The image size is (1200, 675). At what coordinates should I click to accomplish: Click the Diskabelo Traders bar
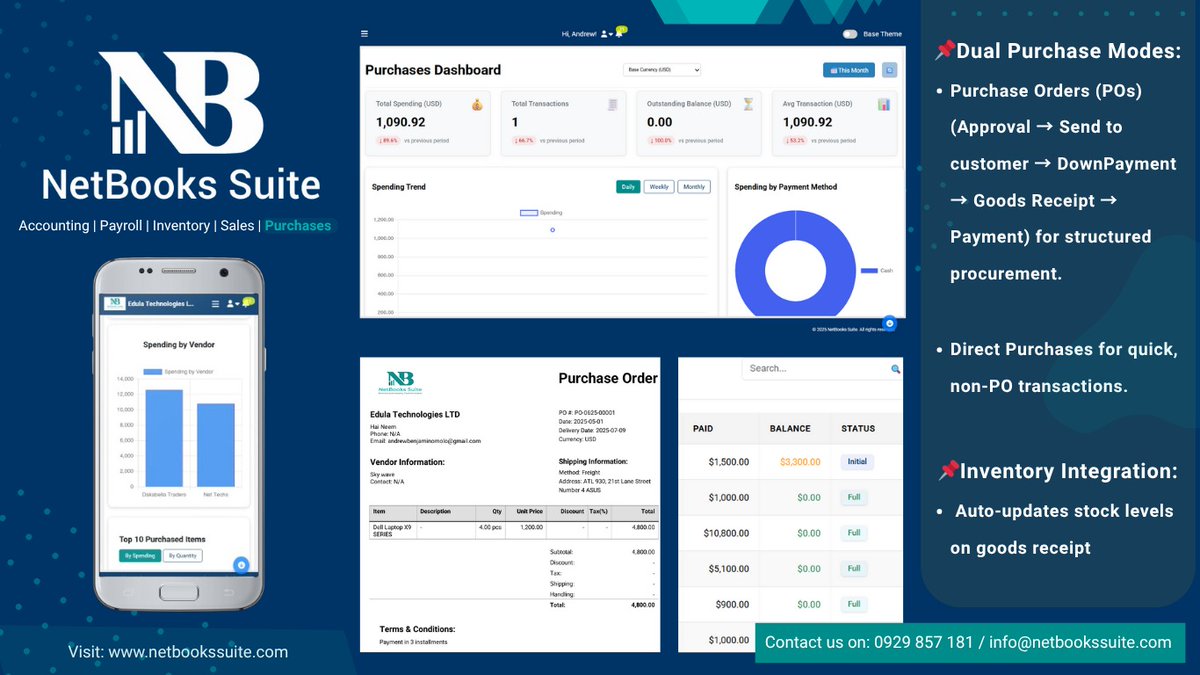click(x=163, y=438)
